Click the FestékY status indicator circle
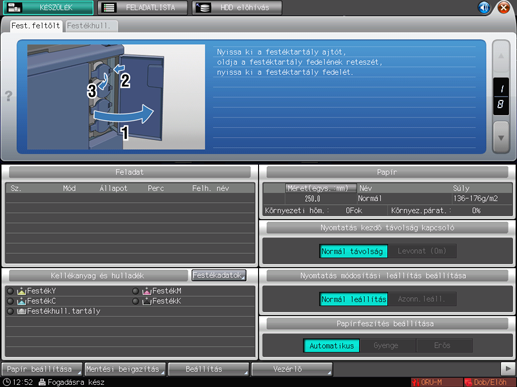 click(x=10, y=291)
